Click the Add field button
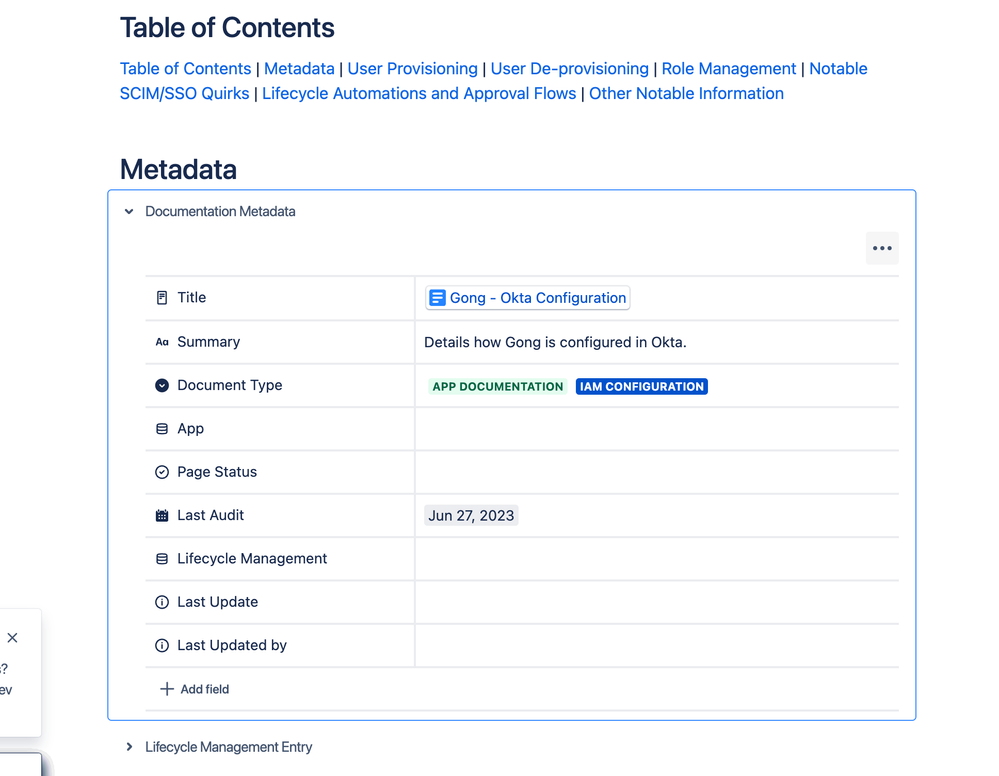999x776 pixels. coord(194,689)
